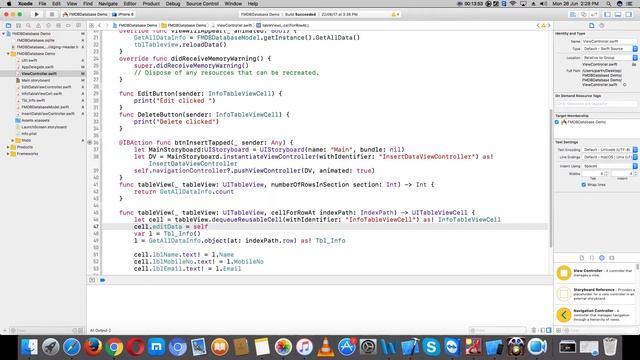
Task: Edit the file Name field
Action: point(609,41)
